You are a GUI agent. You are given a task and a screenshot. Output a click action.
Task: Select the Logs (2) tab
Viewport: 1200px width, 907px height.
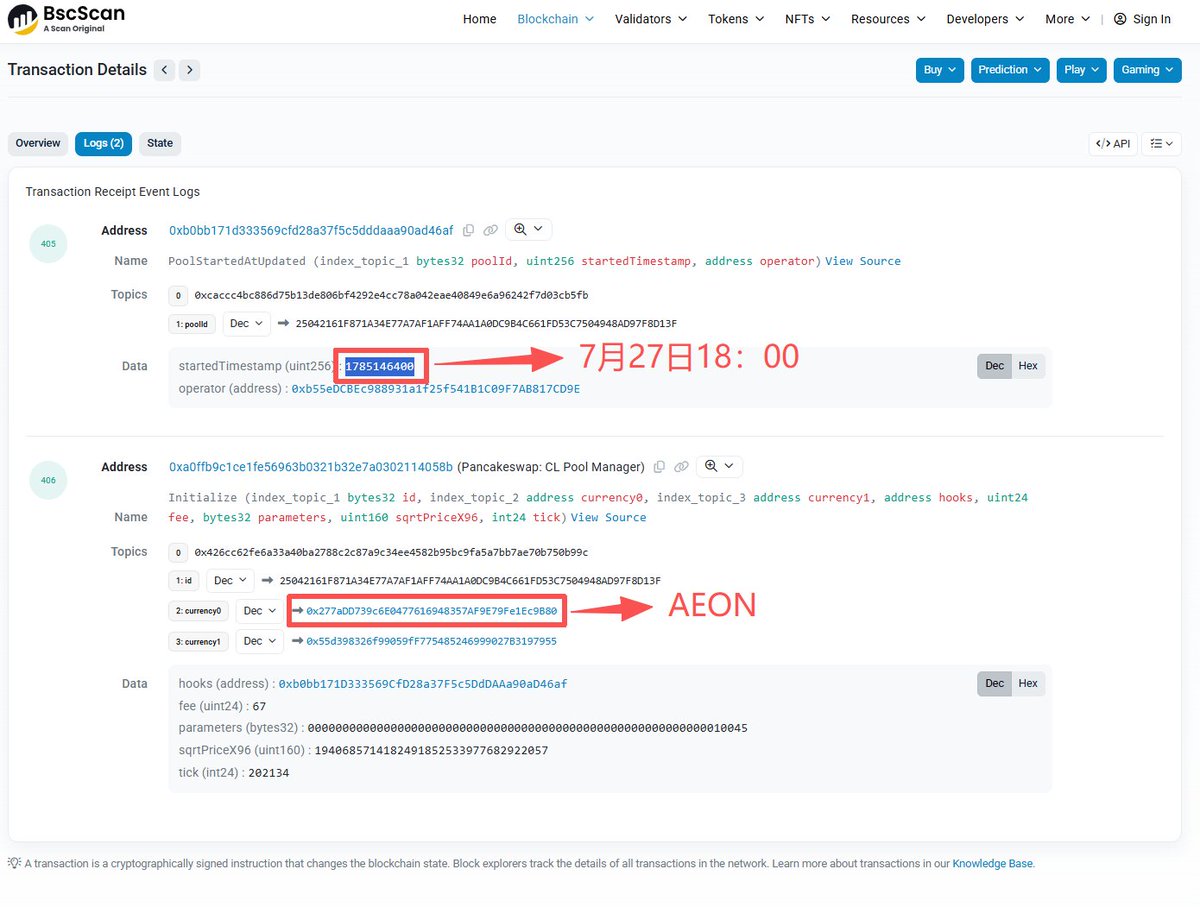click(x=103, y=144)
